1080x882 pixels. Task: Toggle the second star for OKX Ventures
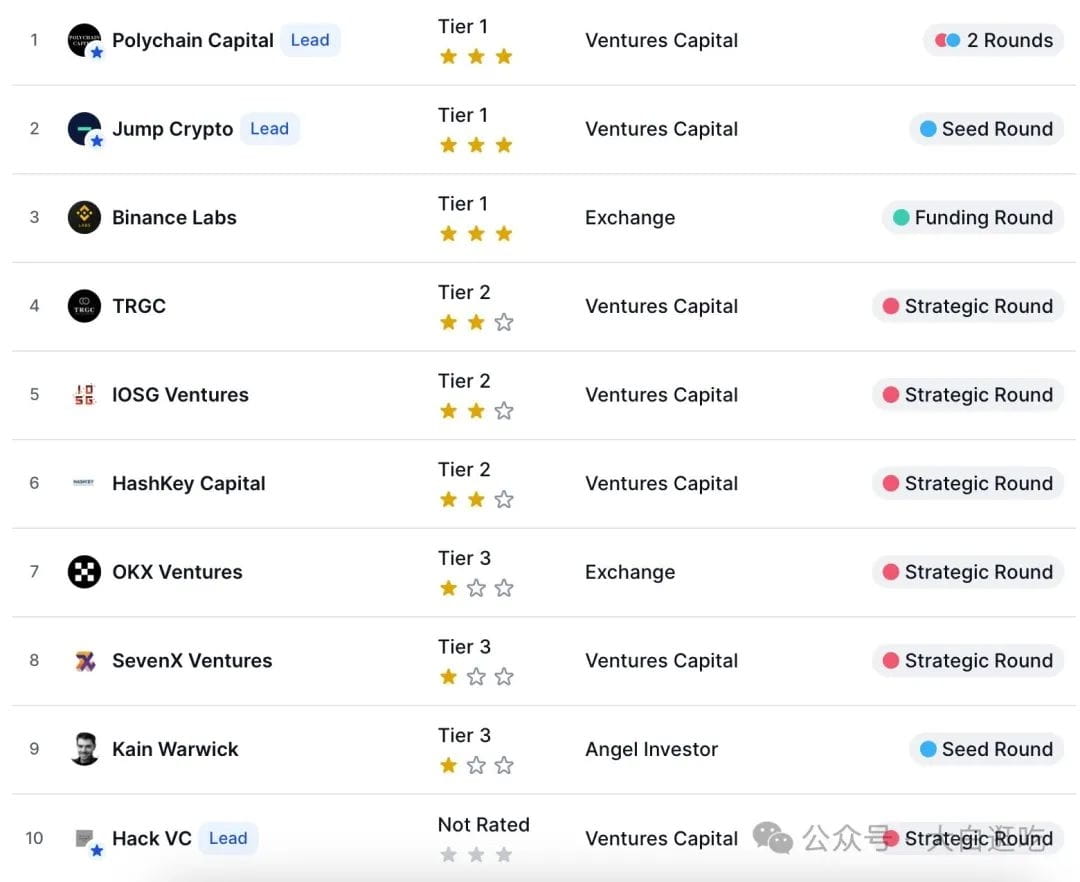(477, 588)
